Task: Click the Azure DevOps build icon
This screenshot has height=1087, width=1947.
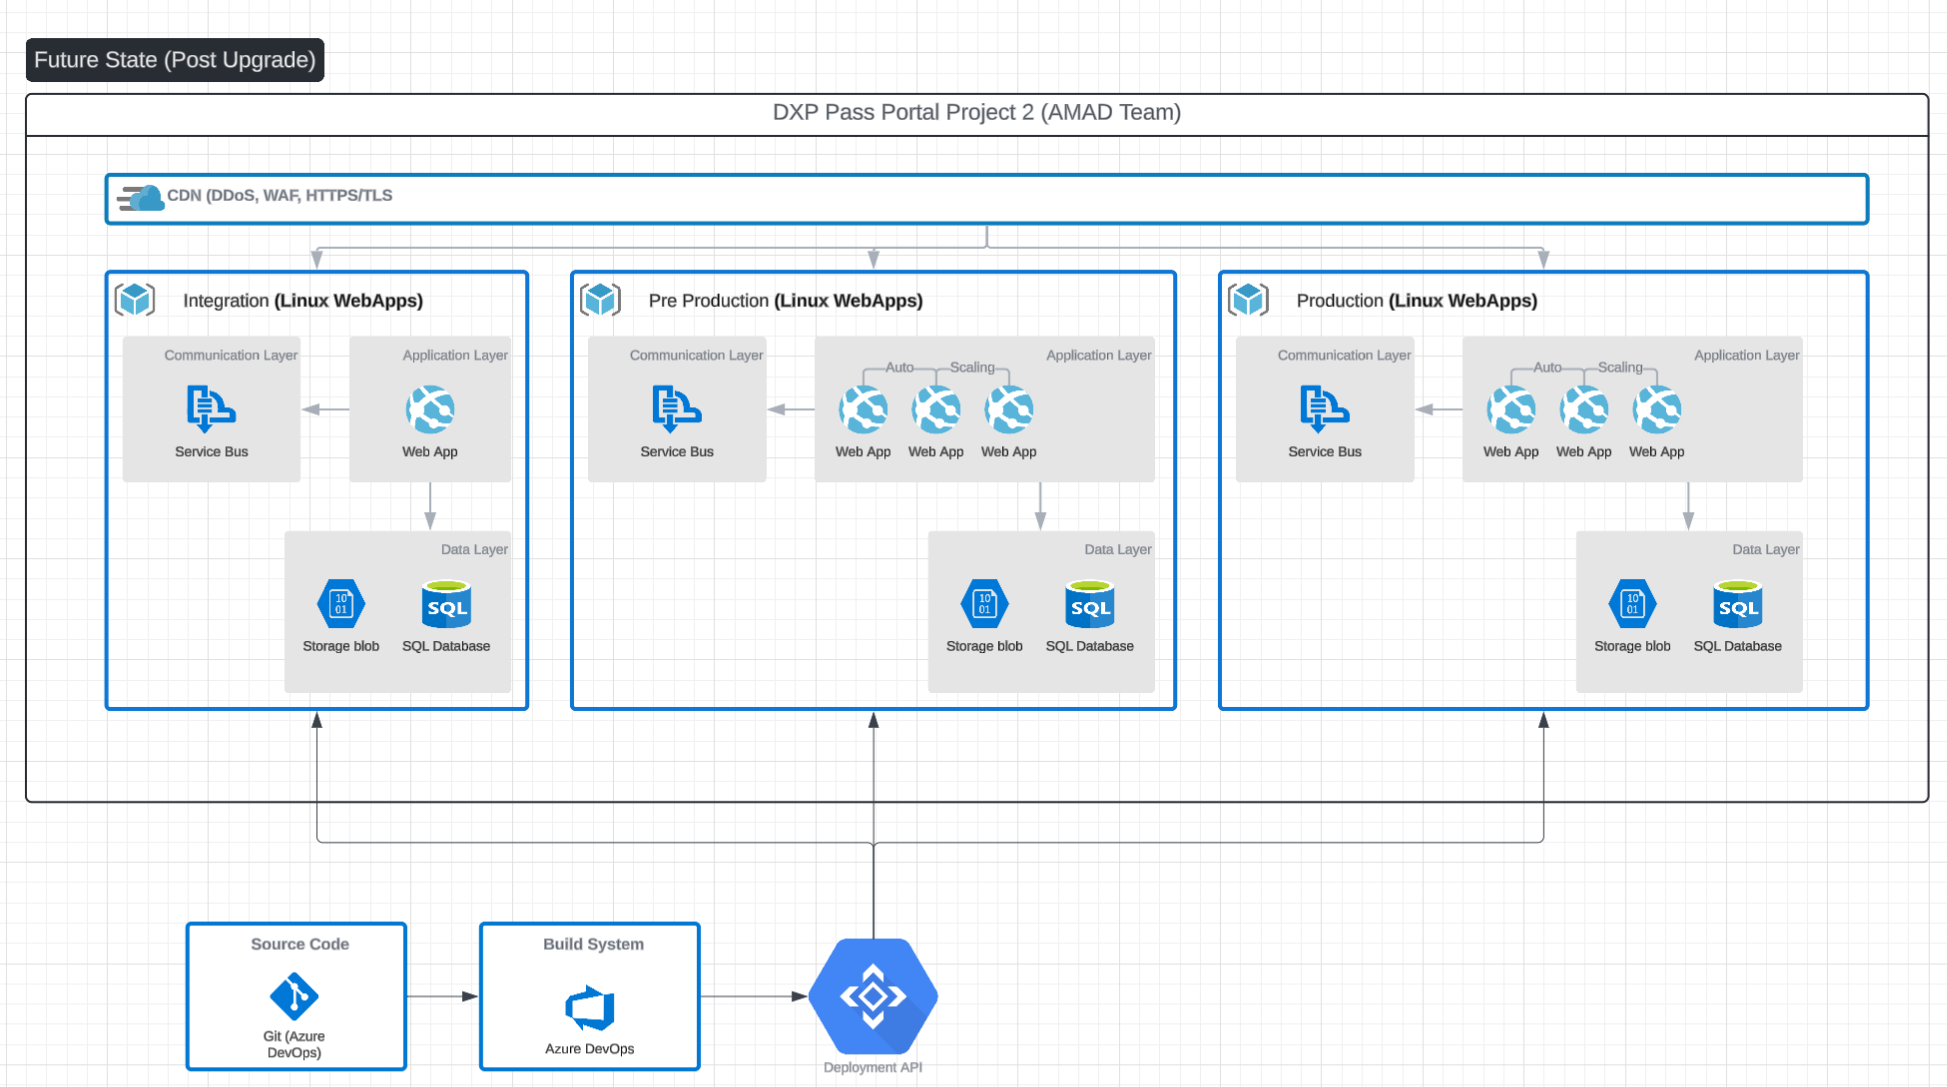Action: [x=590, y=1008]
